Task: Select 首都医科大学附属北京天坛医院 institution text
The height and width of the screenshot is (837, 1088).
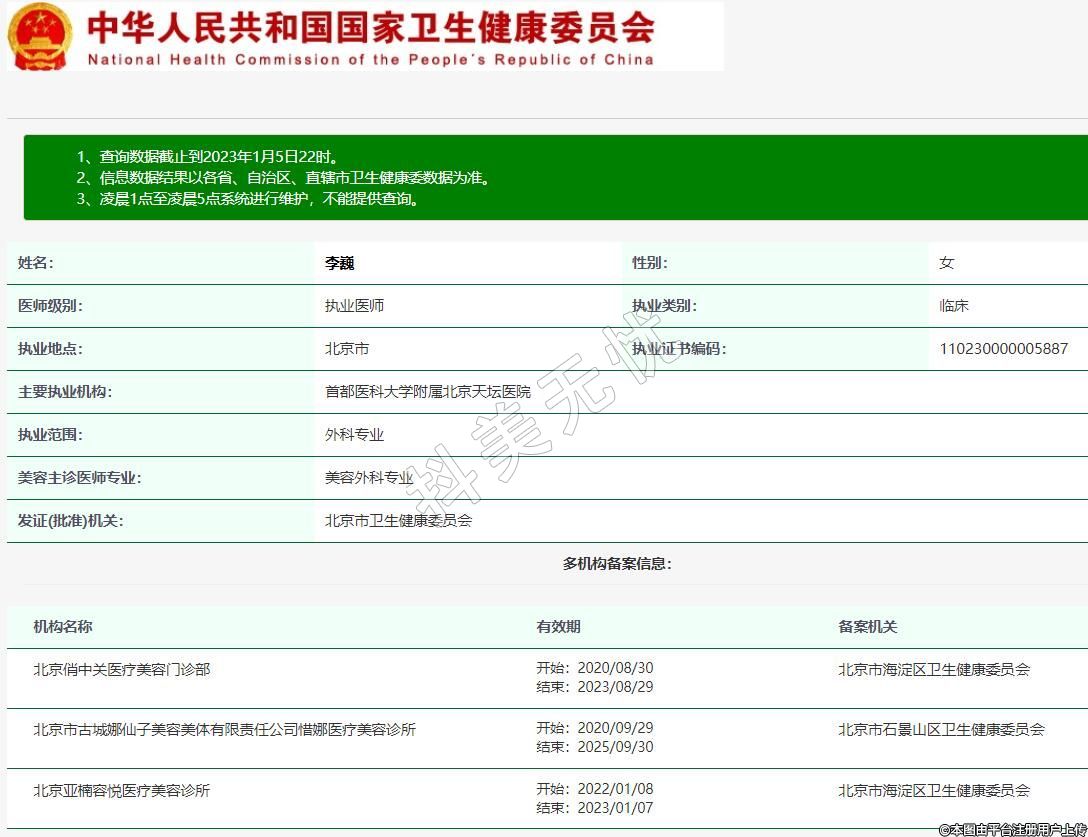Action: click(428, 392)
